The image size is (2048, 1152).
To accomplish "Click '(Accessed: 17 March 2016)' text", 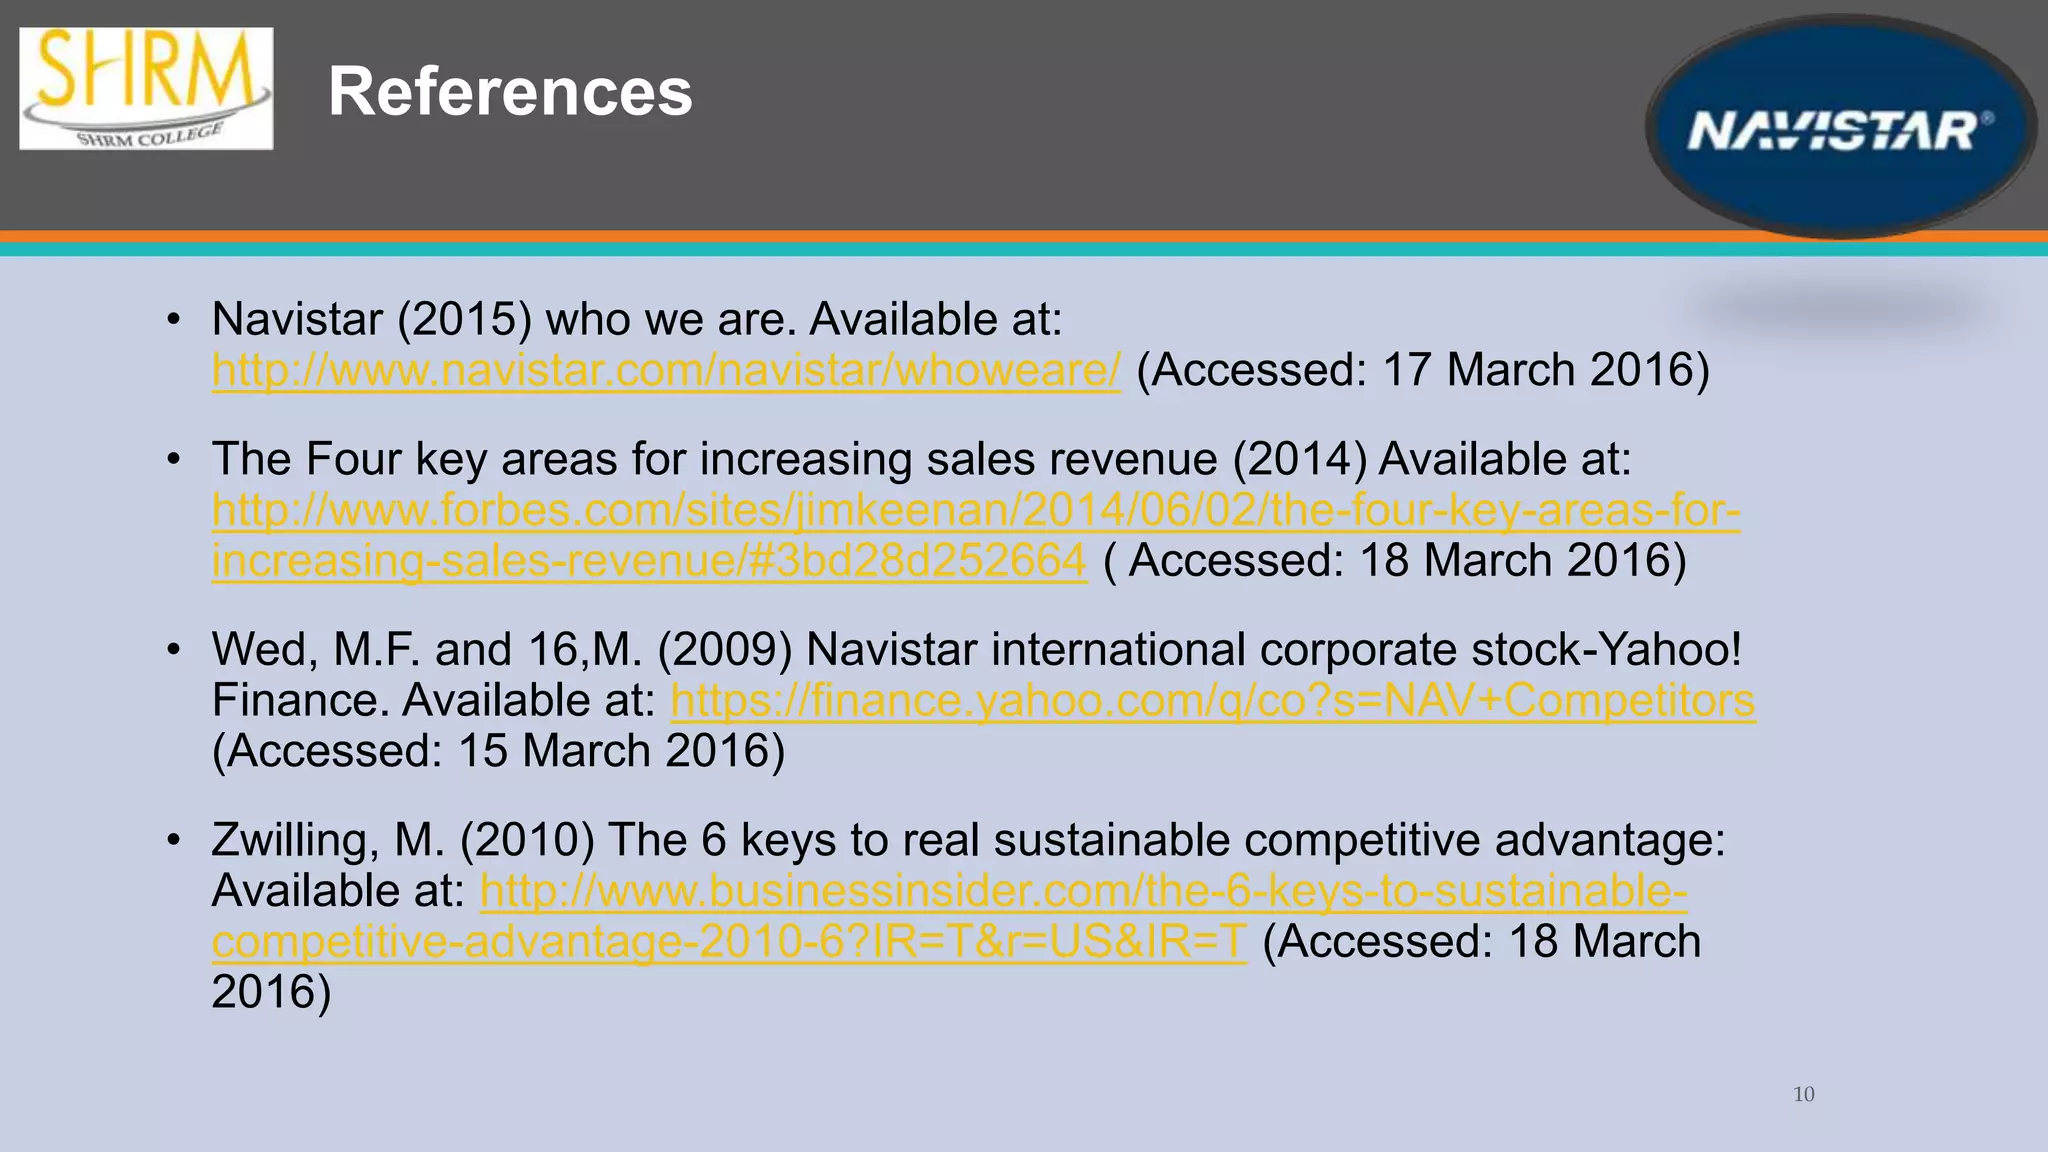I will pyautogui.click(x=1423, y=370).
